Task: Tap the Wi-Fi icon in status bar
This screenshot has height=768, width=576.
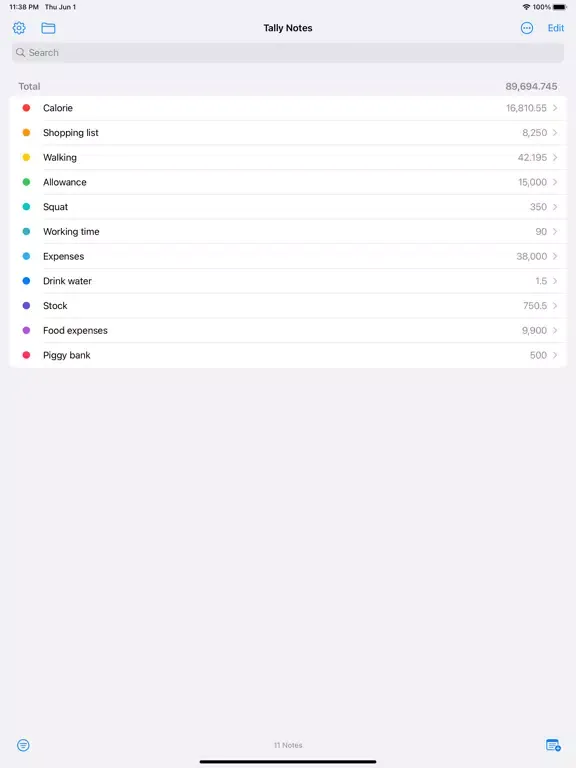Action: pyautogui.click(x=527, y=7)
